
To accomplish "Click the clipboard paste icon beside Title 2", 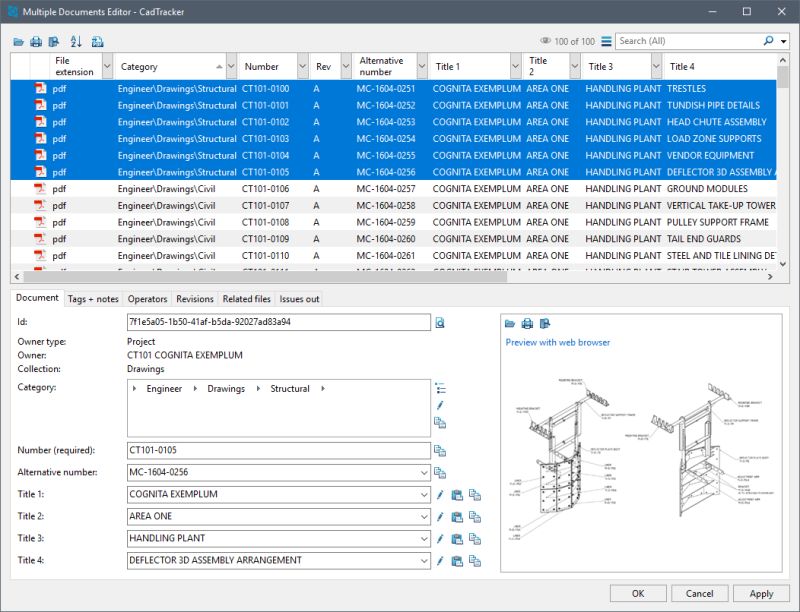I will coord(457,516).
